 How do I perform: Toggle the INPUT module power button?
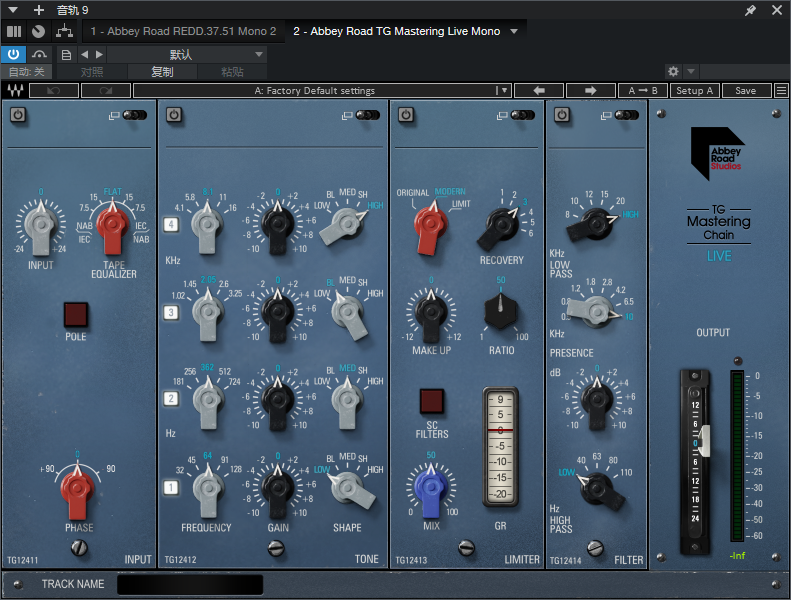click(18, 115)
